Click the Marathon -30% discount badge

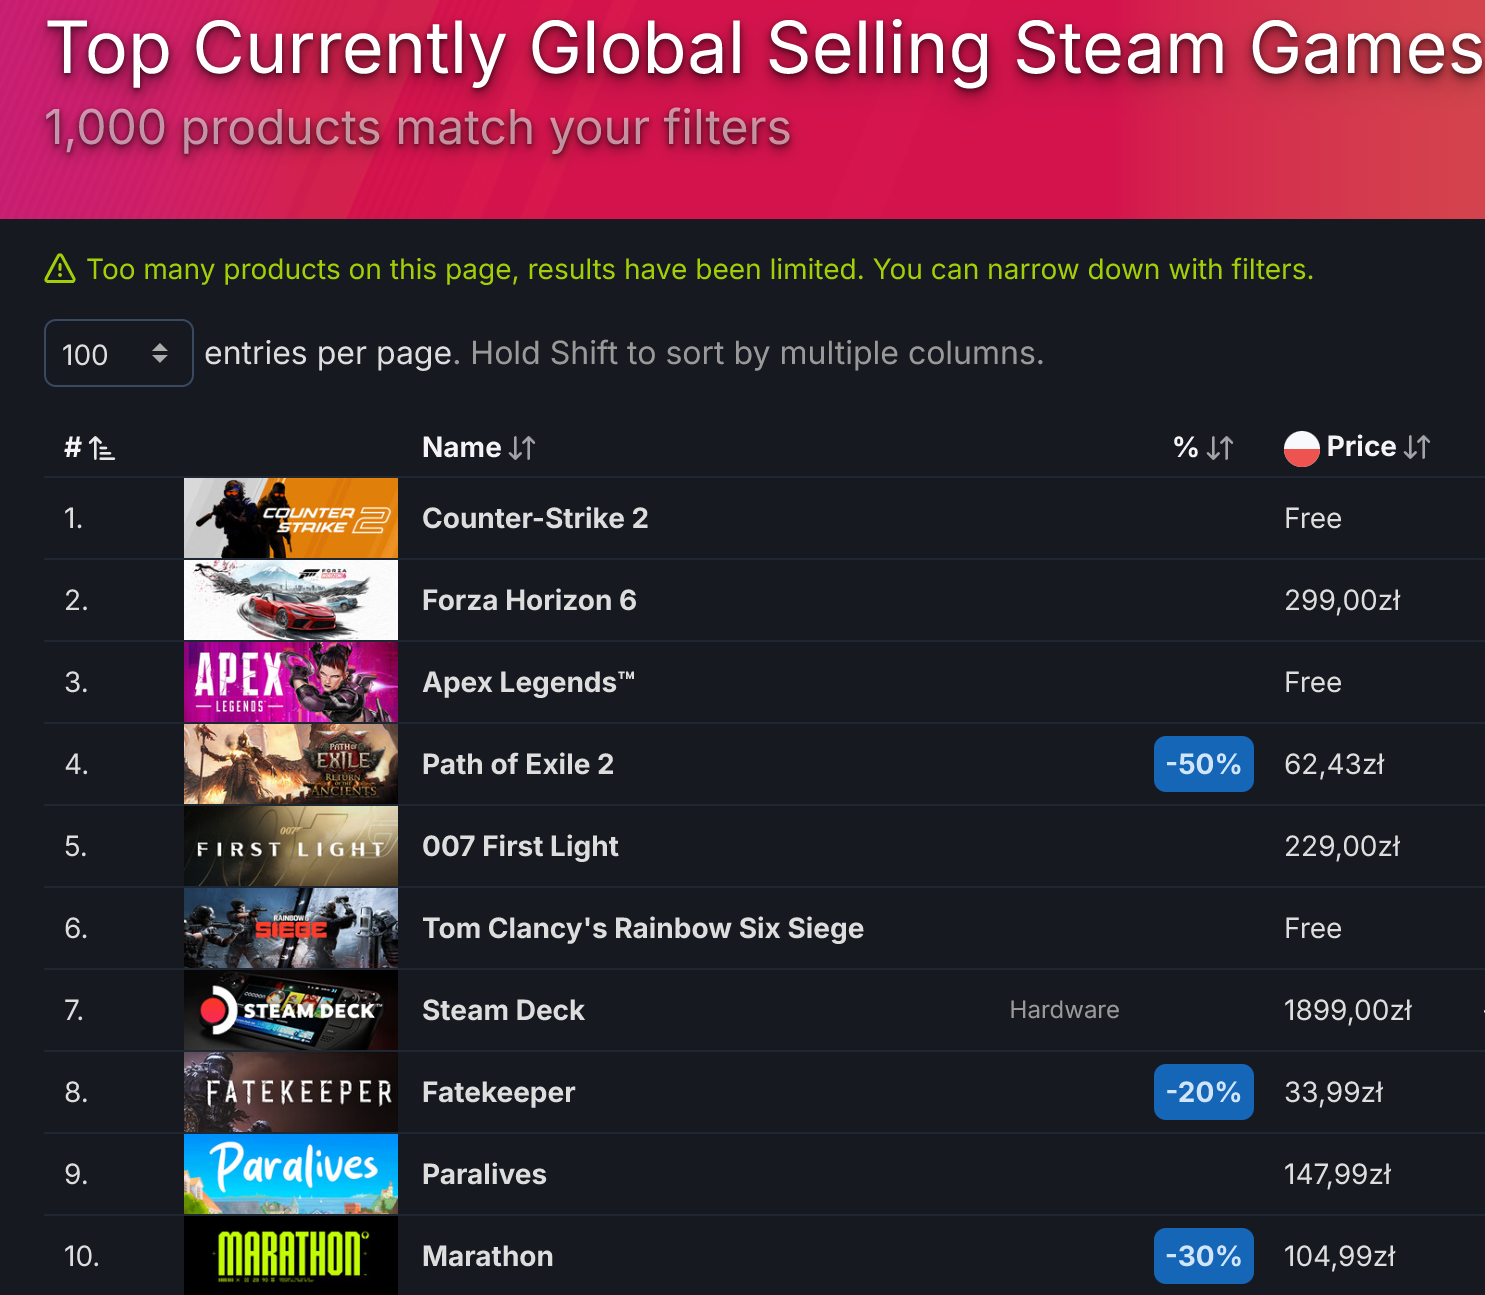tap(1204, 1256)
